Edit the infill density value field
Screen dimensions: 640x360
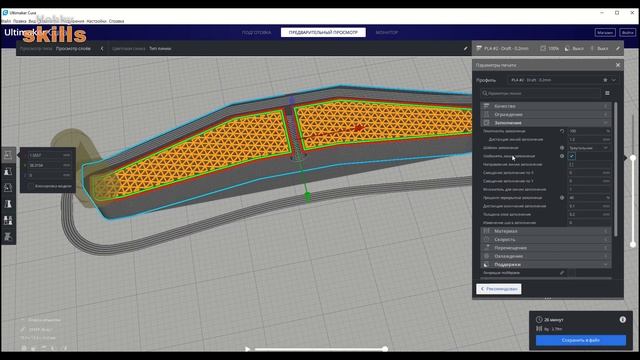click(x=589, y=131)
